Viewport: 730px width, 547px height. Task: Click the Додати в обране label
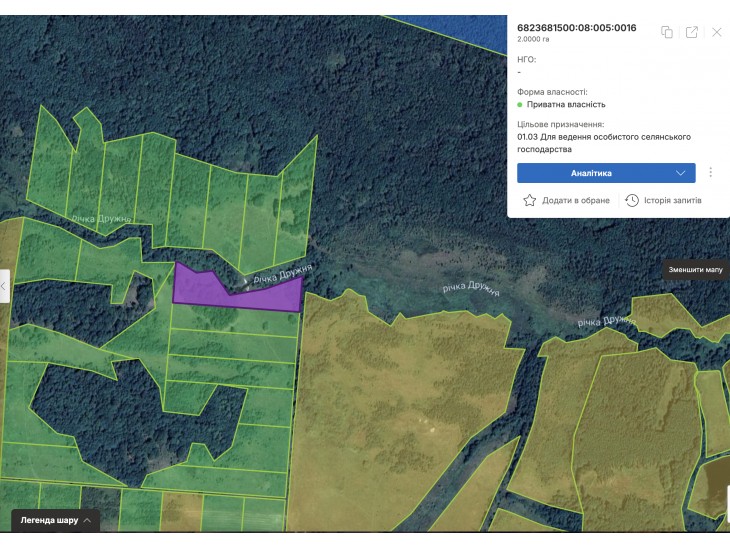(576, 200)
